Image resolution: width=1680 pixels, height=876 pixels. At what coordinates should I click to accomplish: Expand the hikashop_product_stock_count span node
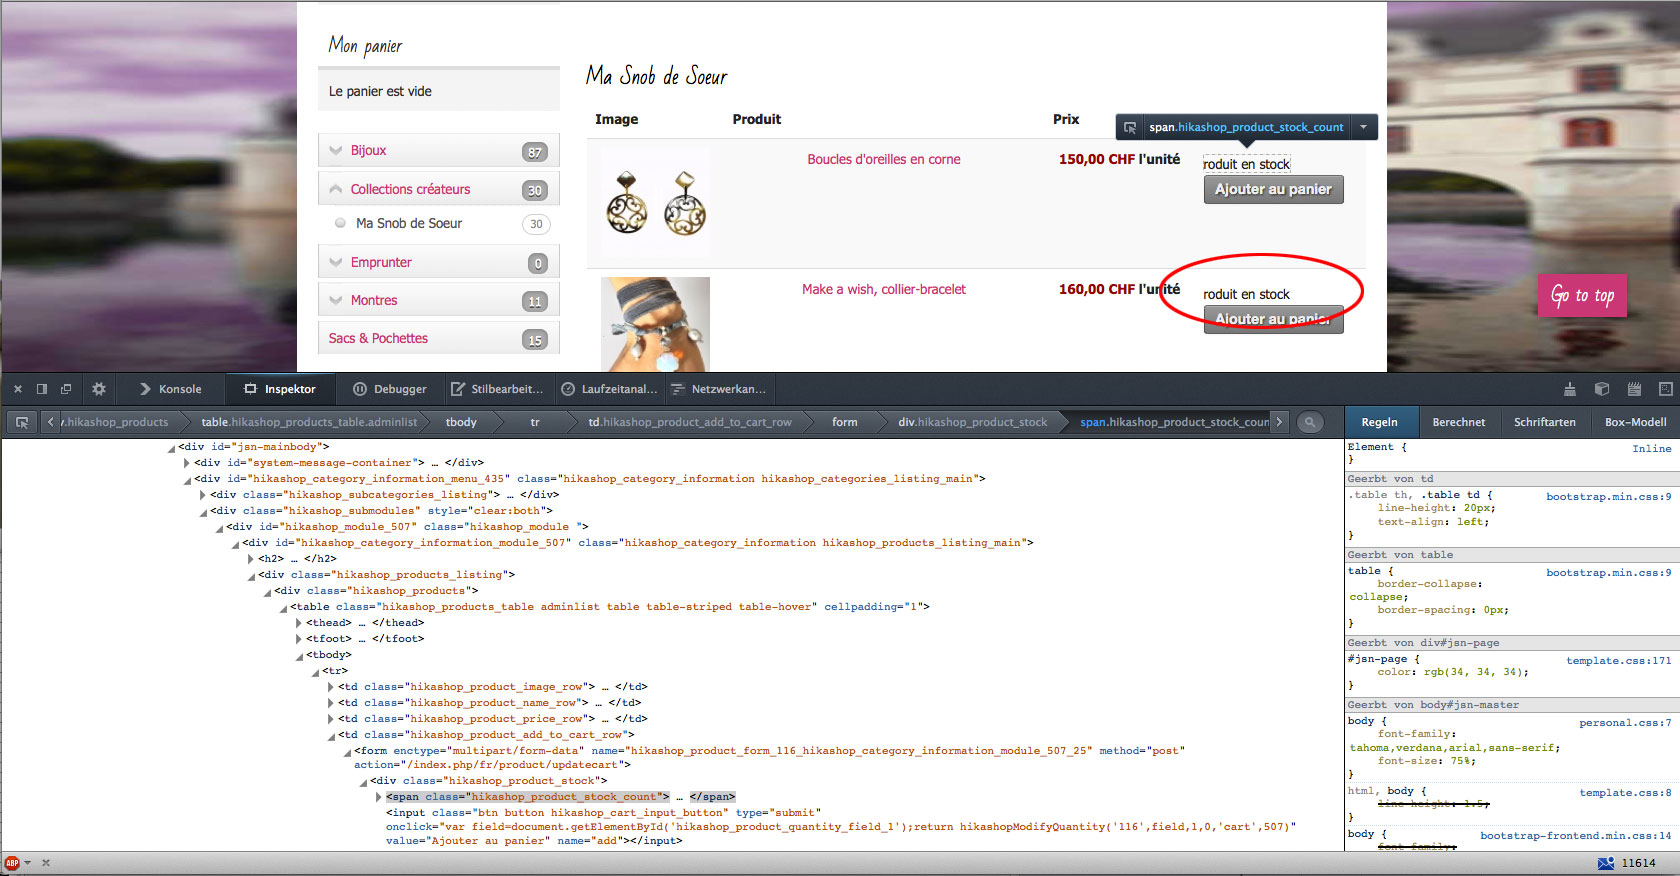379,797
